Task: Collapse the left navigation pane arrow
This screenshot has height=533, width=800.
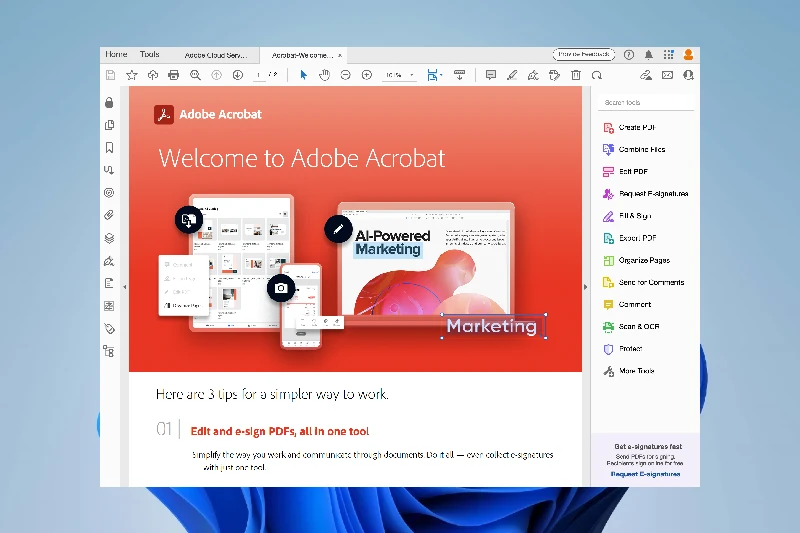Action: (124, 287)
